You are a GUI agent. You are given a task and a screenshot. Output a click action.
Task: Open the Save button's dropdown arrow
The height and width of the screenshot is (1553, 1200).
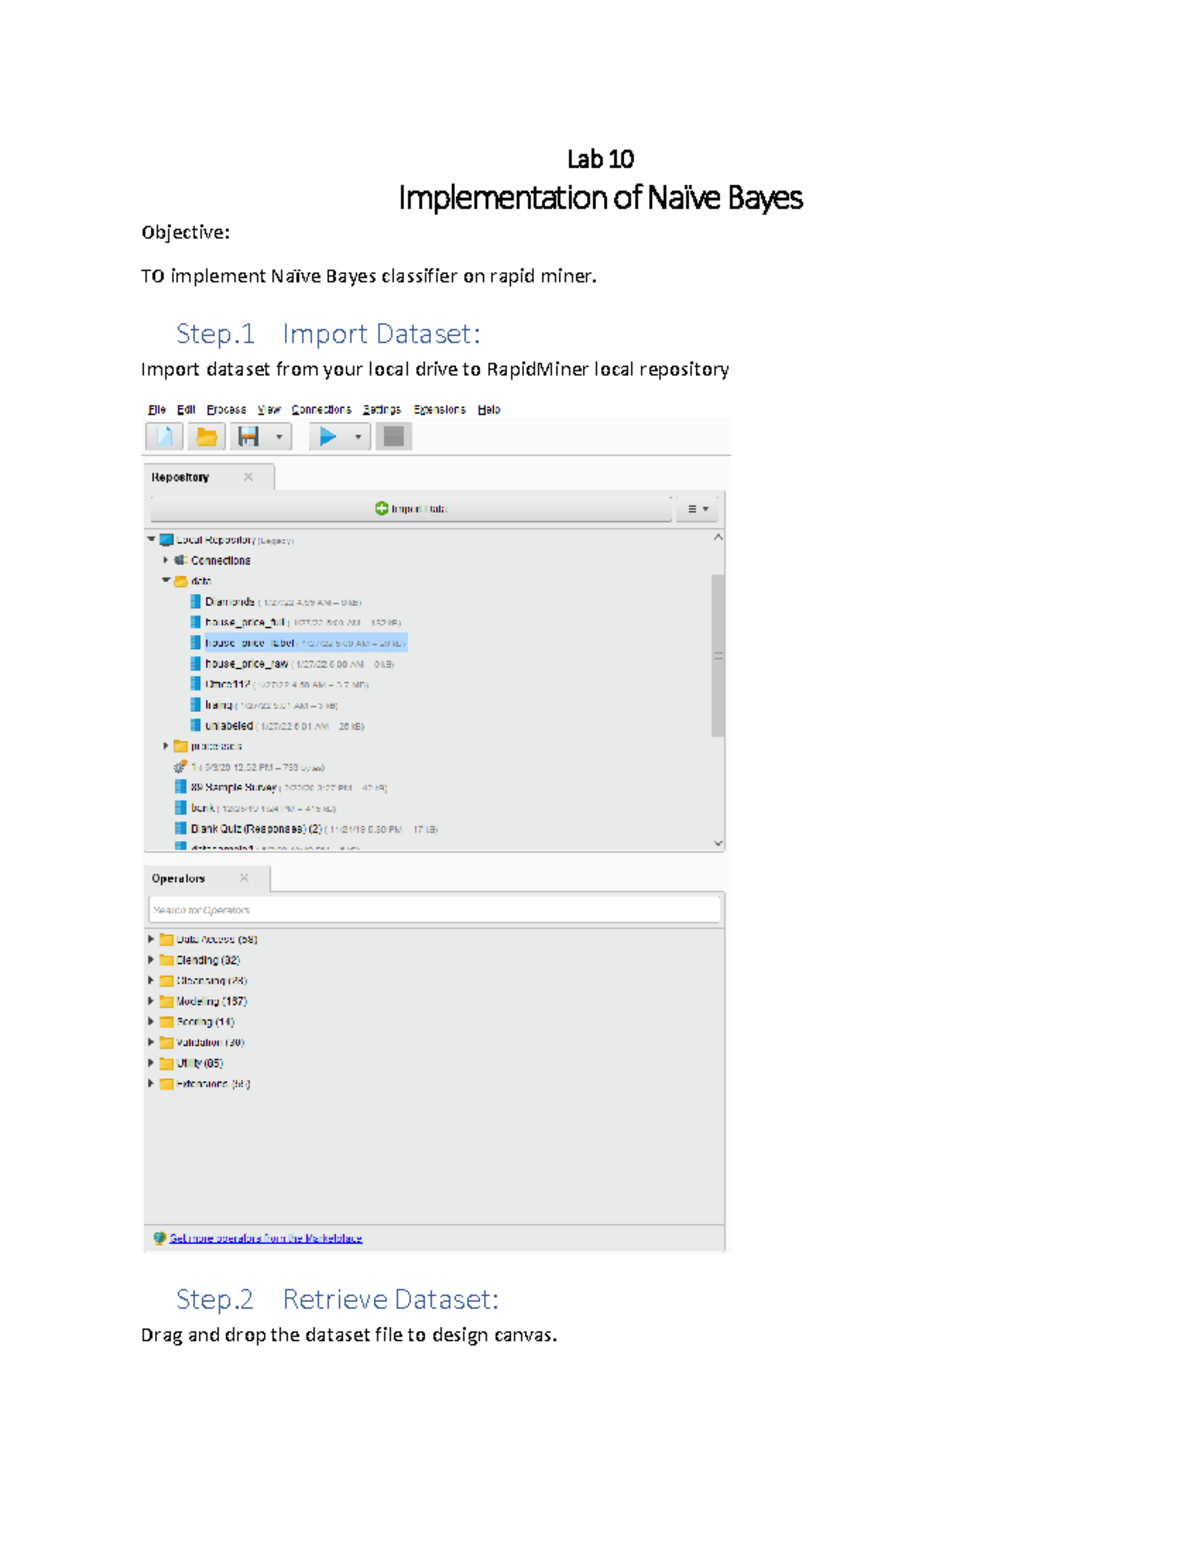click(280, 437)
